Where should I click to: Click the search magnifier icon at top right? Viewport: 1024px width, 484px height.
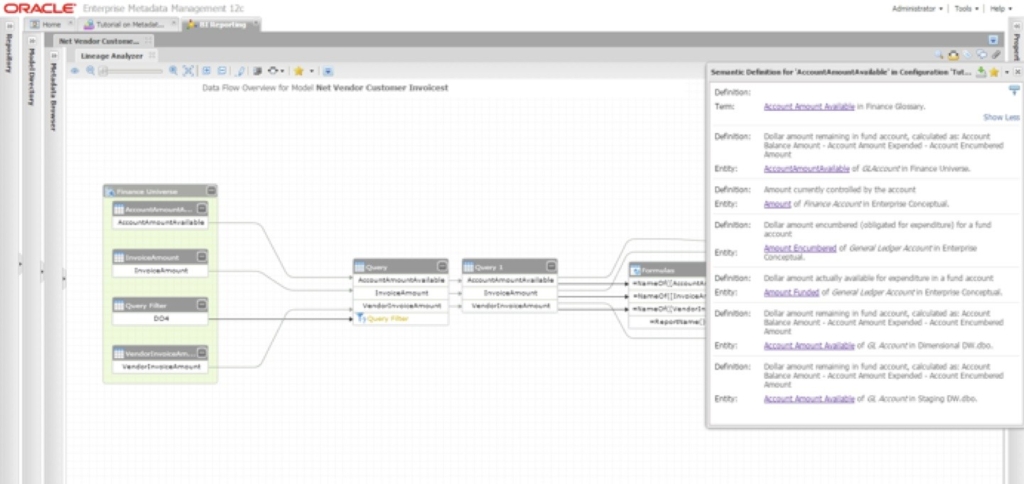[939, 56]
